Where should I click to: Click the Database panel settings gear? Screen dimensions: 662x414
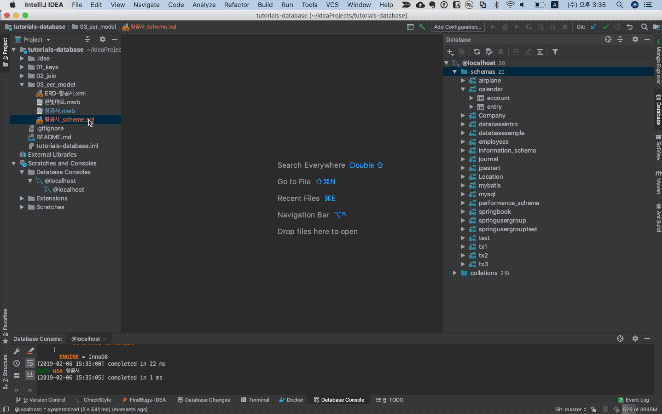click(635, 39)
